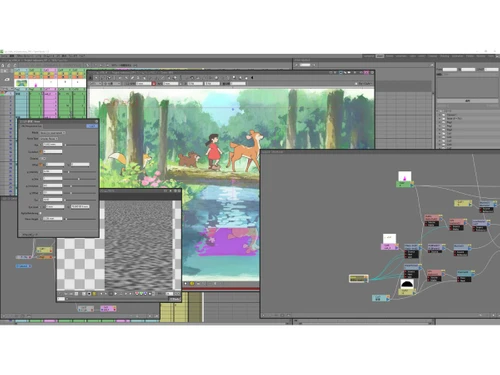Click the first column thumbnail in the xsheet header
The width and height of the screenshot is (500, 375).
point(21,83)
